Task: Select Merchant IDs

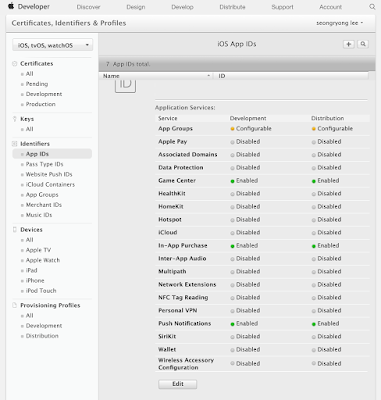Action: click(44, 205)
